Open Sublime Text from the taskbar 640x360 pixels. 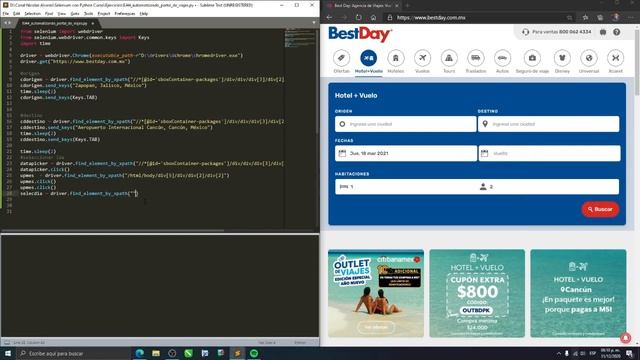pyautogui.click(x=237, y=353)
